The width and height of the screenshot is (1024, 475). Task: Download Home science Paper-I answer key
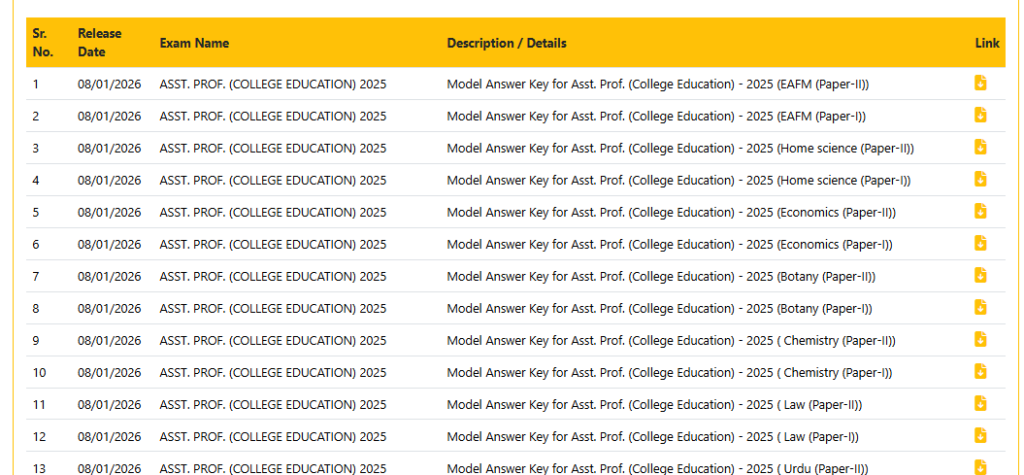980,179
